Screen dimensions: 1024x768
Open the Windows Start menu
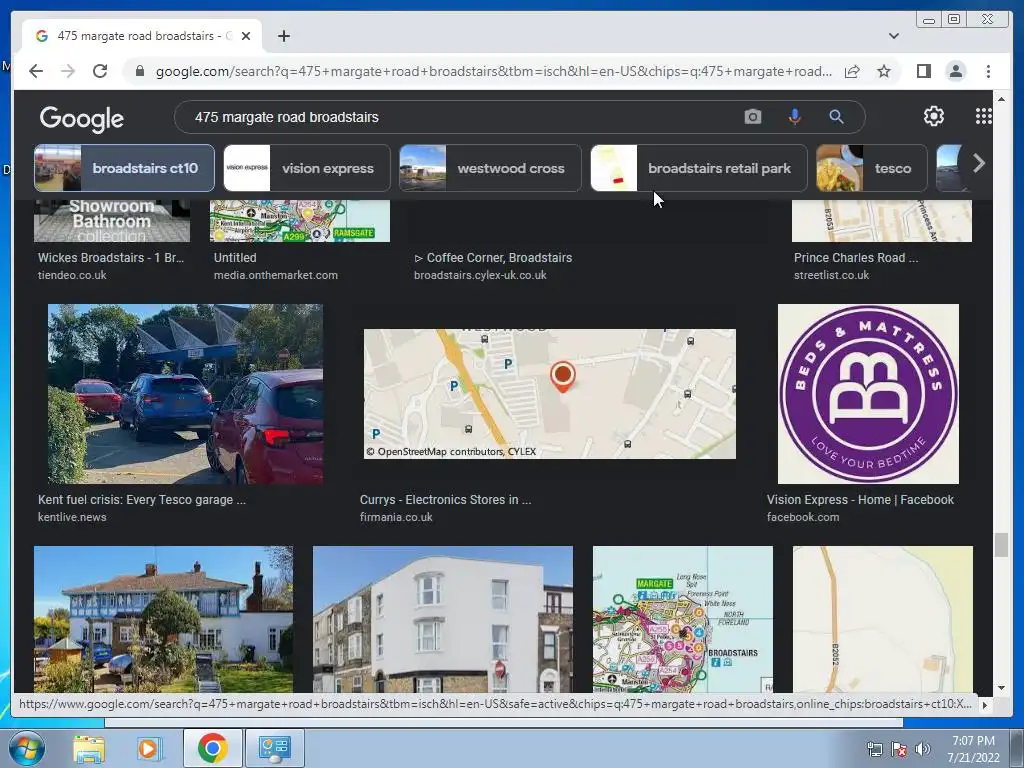[x=26, y=748]
